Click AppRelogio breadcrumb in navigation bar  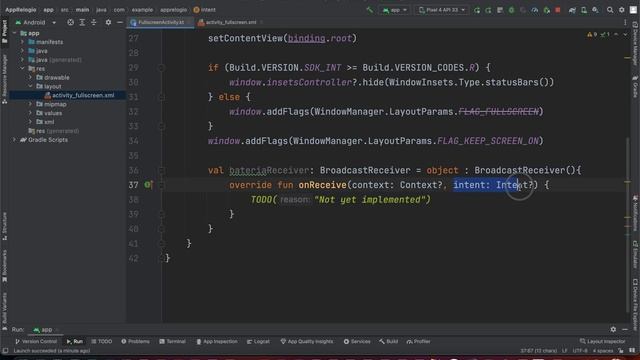click(20, 10)
